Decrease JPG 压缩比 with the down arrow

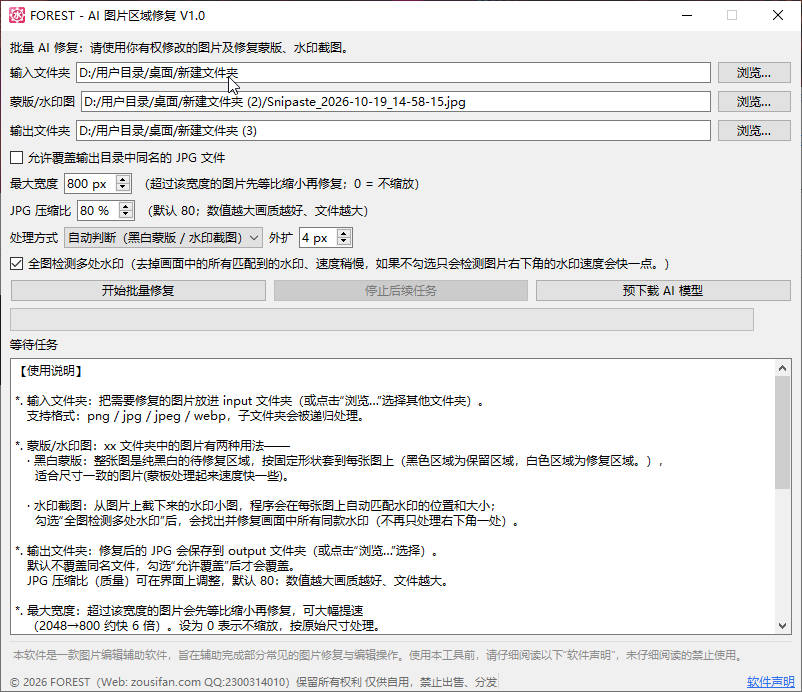tap(126, 215)
